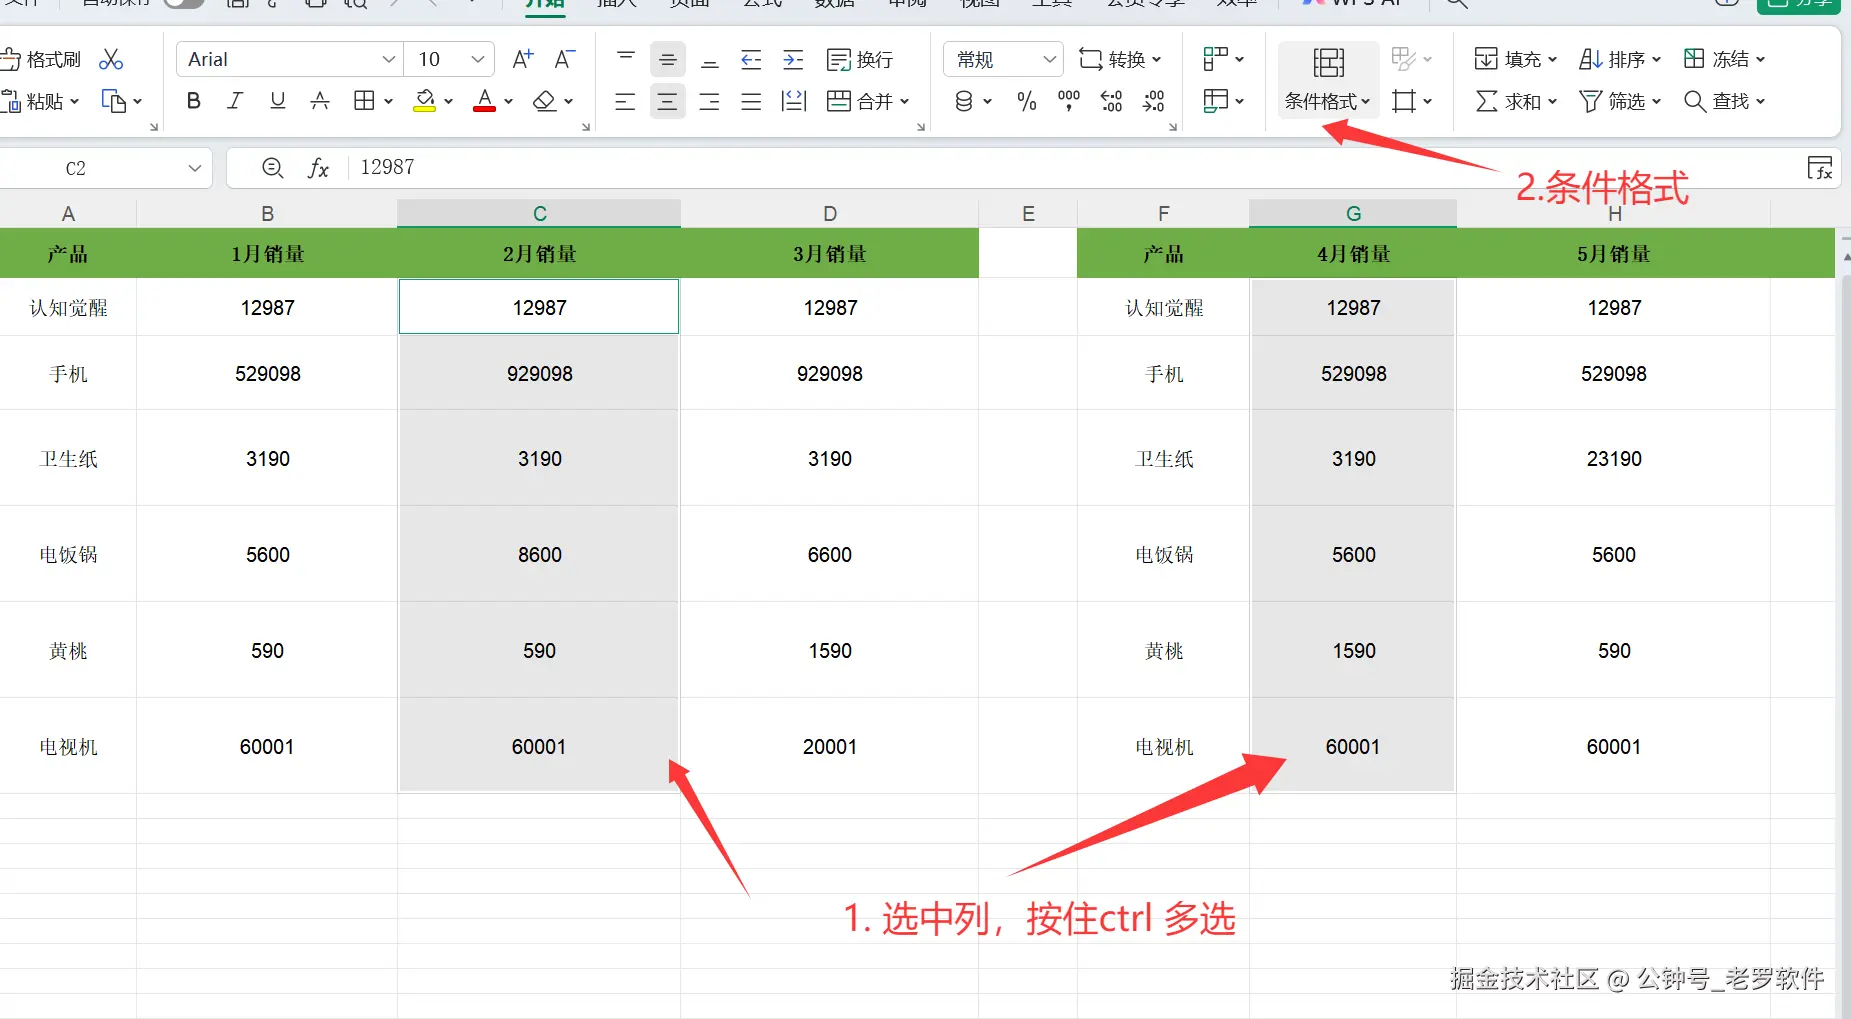
Task: Click the 冻结 freeze panes button
Action: pos(1724,59)
